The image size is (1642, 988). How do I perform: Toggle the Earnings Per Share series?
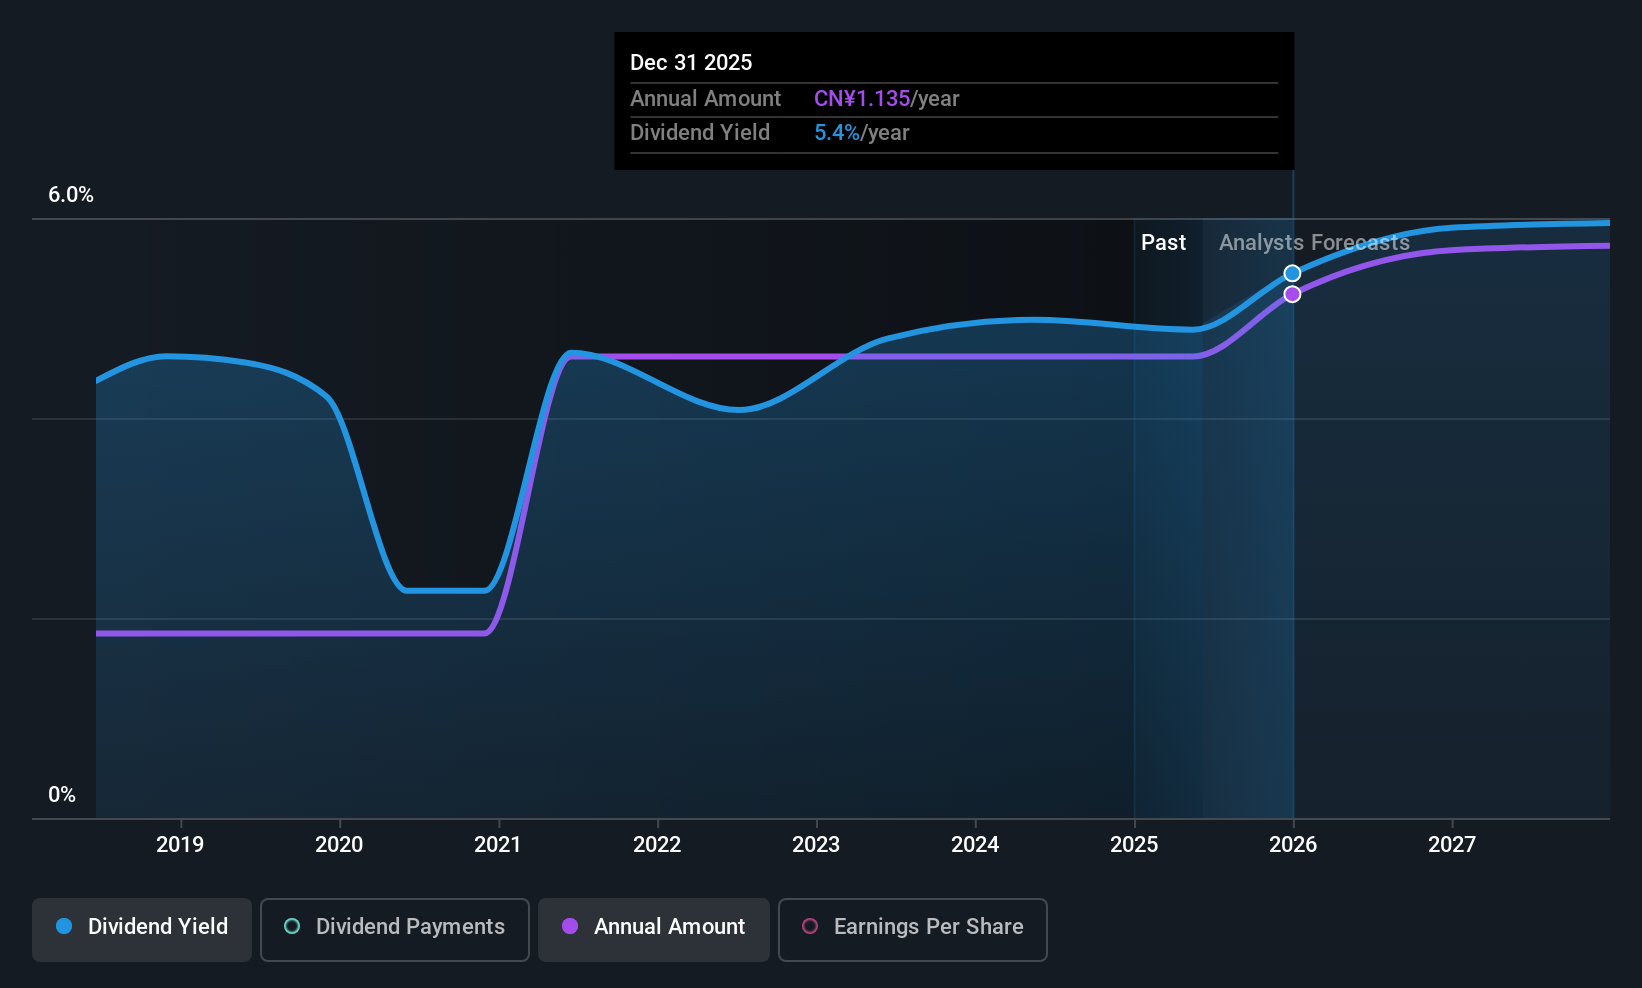pos(912,929)
